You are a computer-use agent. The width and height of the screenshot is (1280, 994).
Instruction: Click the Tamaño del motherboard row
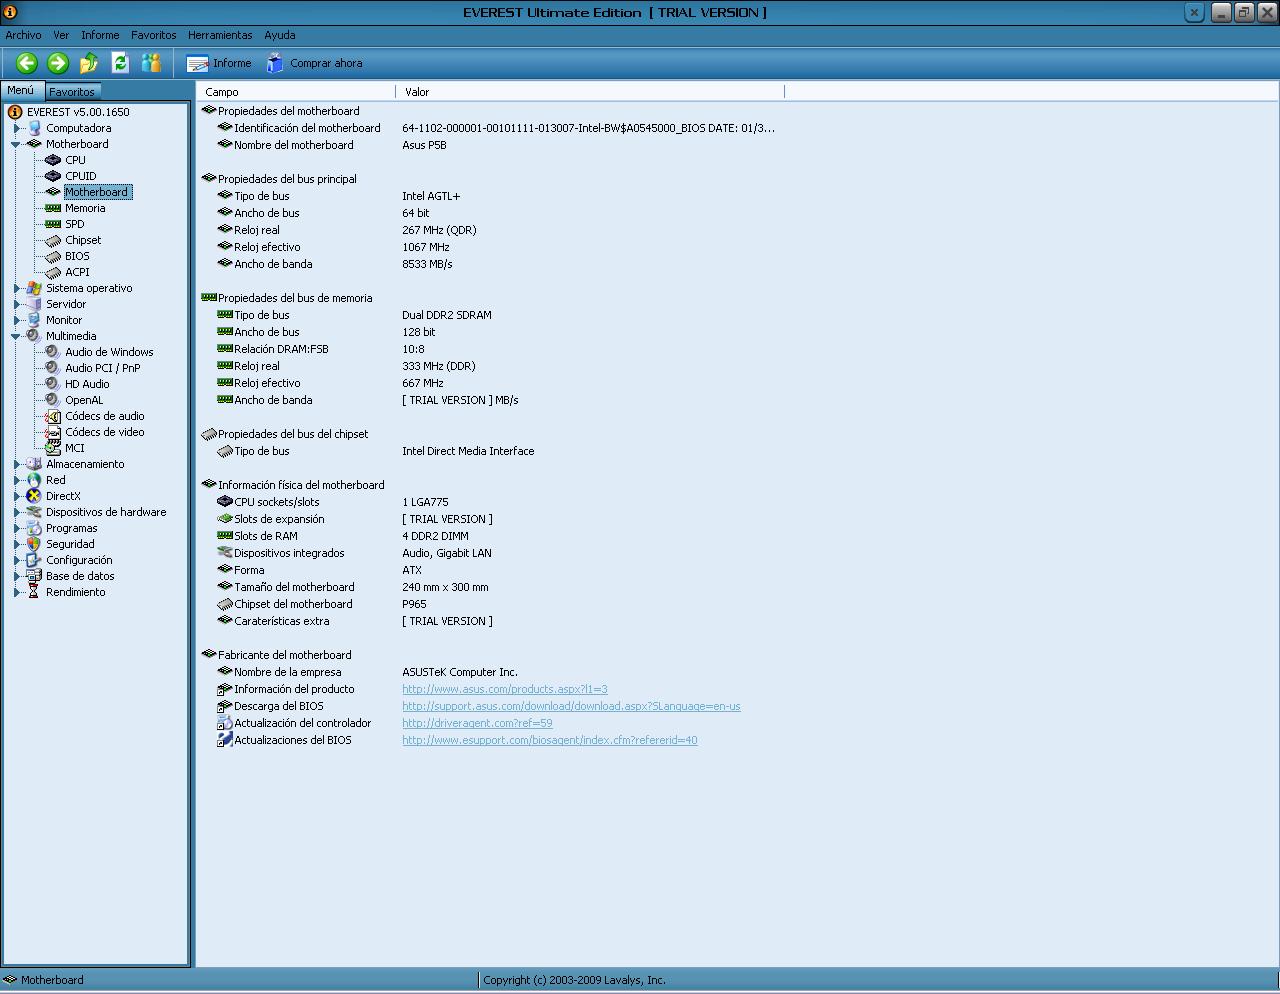[x=490, y=587]
